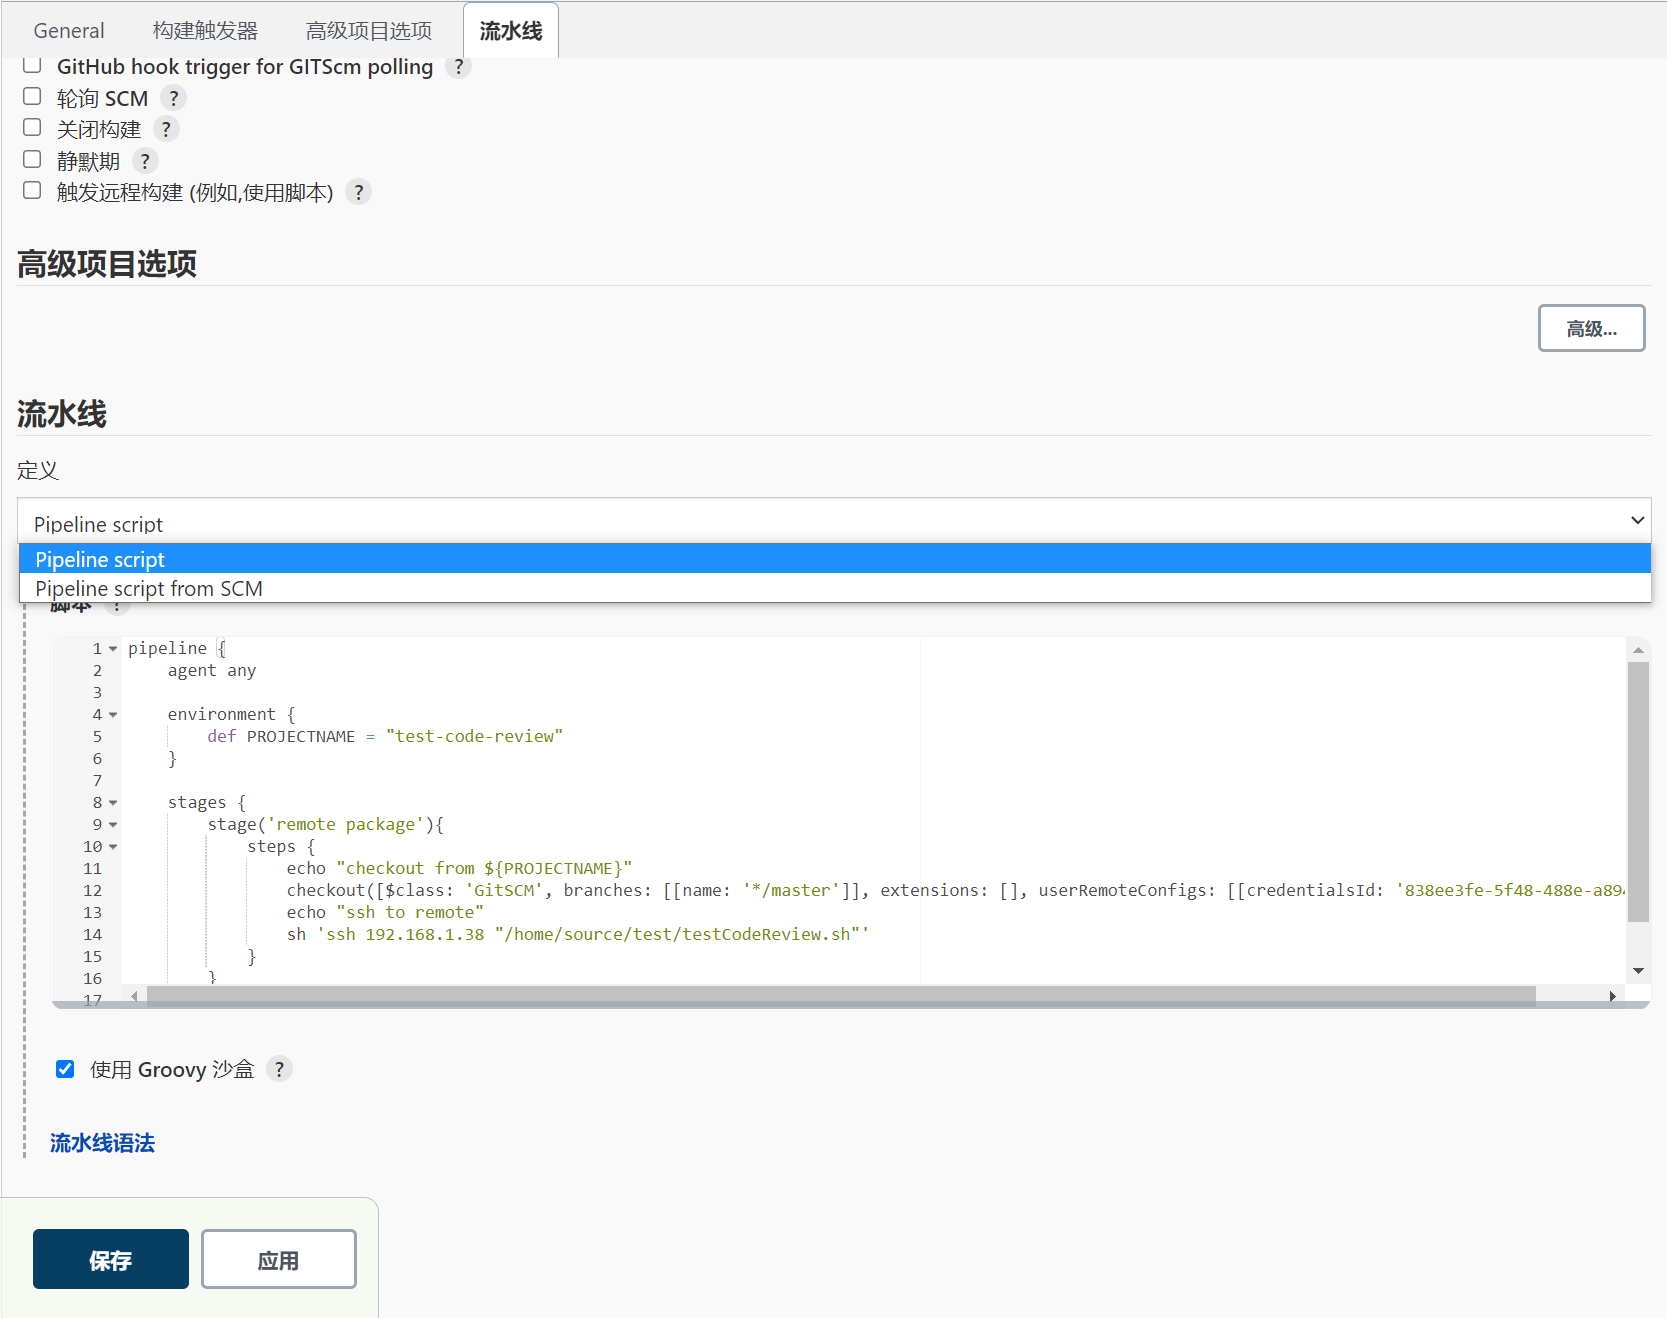Uncheck the 使用 Groovy 沙盒 checkbox
This screenshot has width=1667, height=1318.
click(65, 1069)
